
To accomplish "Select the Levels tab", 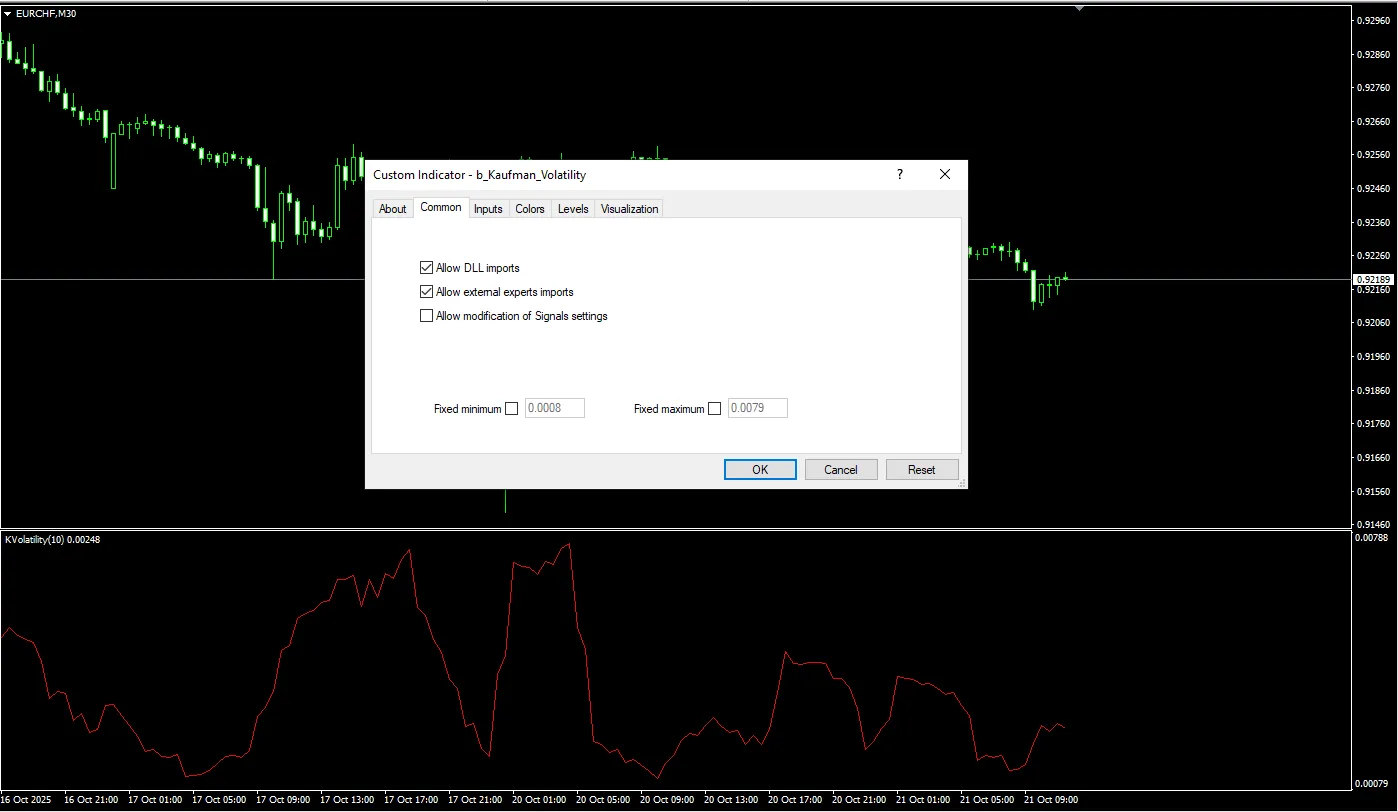I will click(x=573, y=209).
